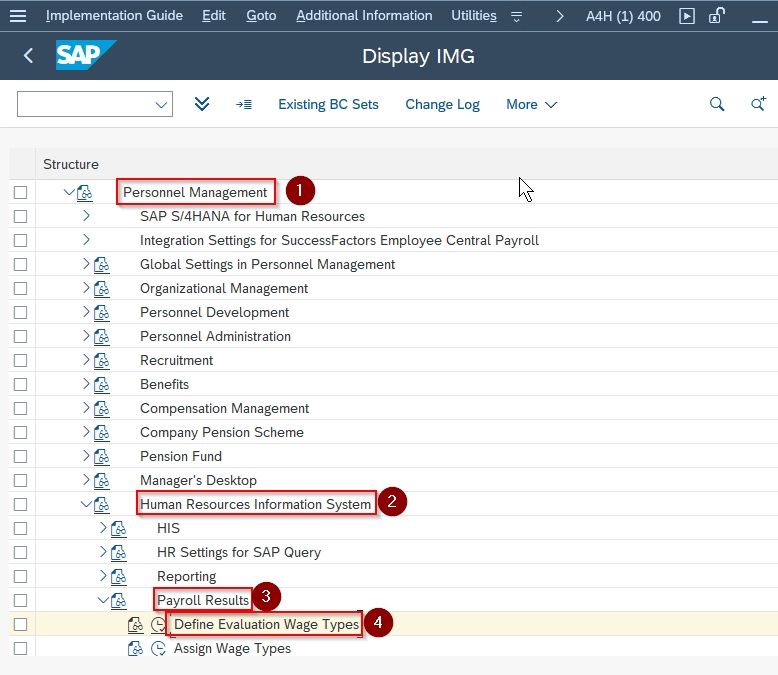Open documentation icon for Global Settings
Image resolution: width=778 pixels, height=675 pixels.
(x=102, y=265)
